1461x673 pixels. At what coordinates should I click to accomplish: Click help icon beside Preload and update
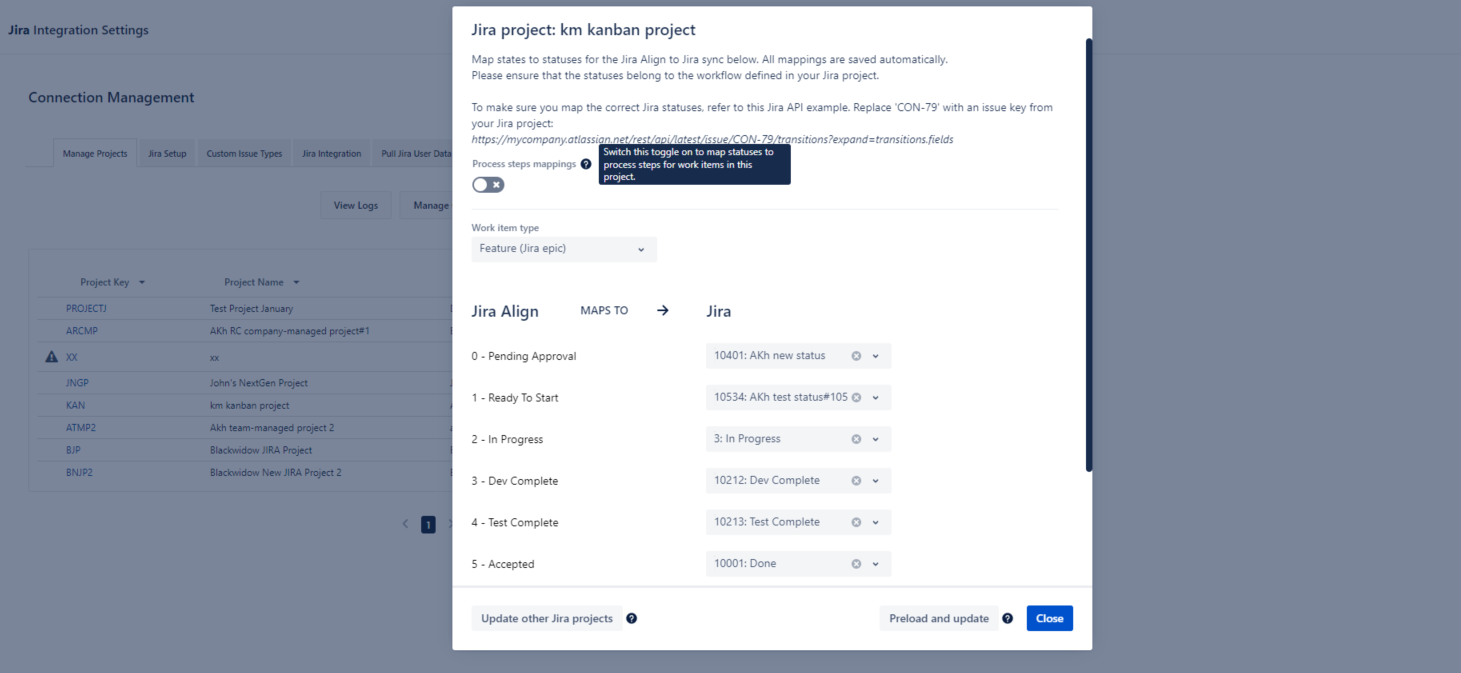(x=1007, y=618)
